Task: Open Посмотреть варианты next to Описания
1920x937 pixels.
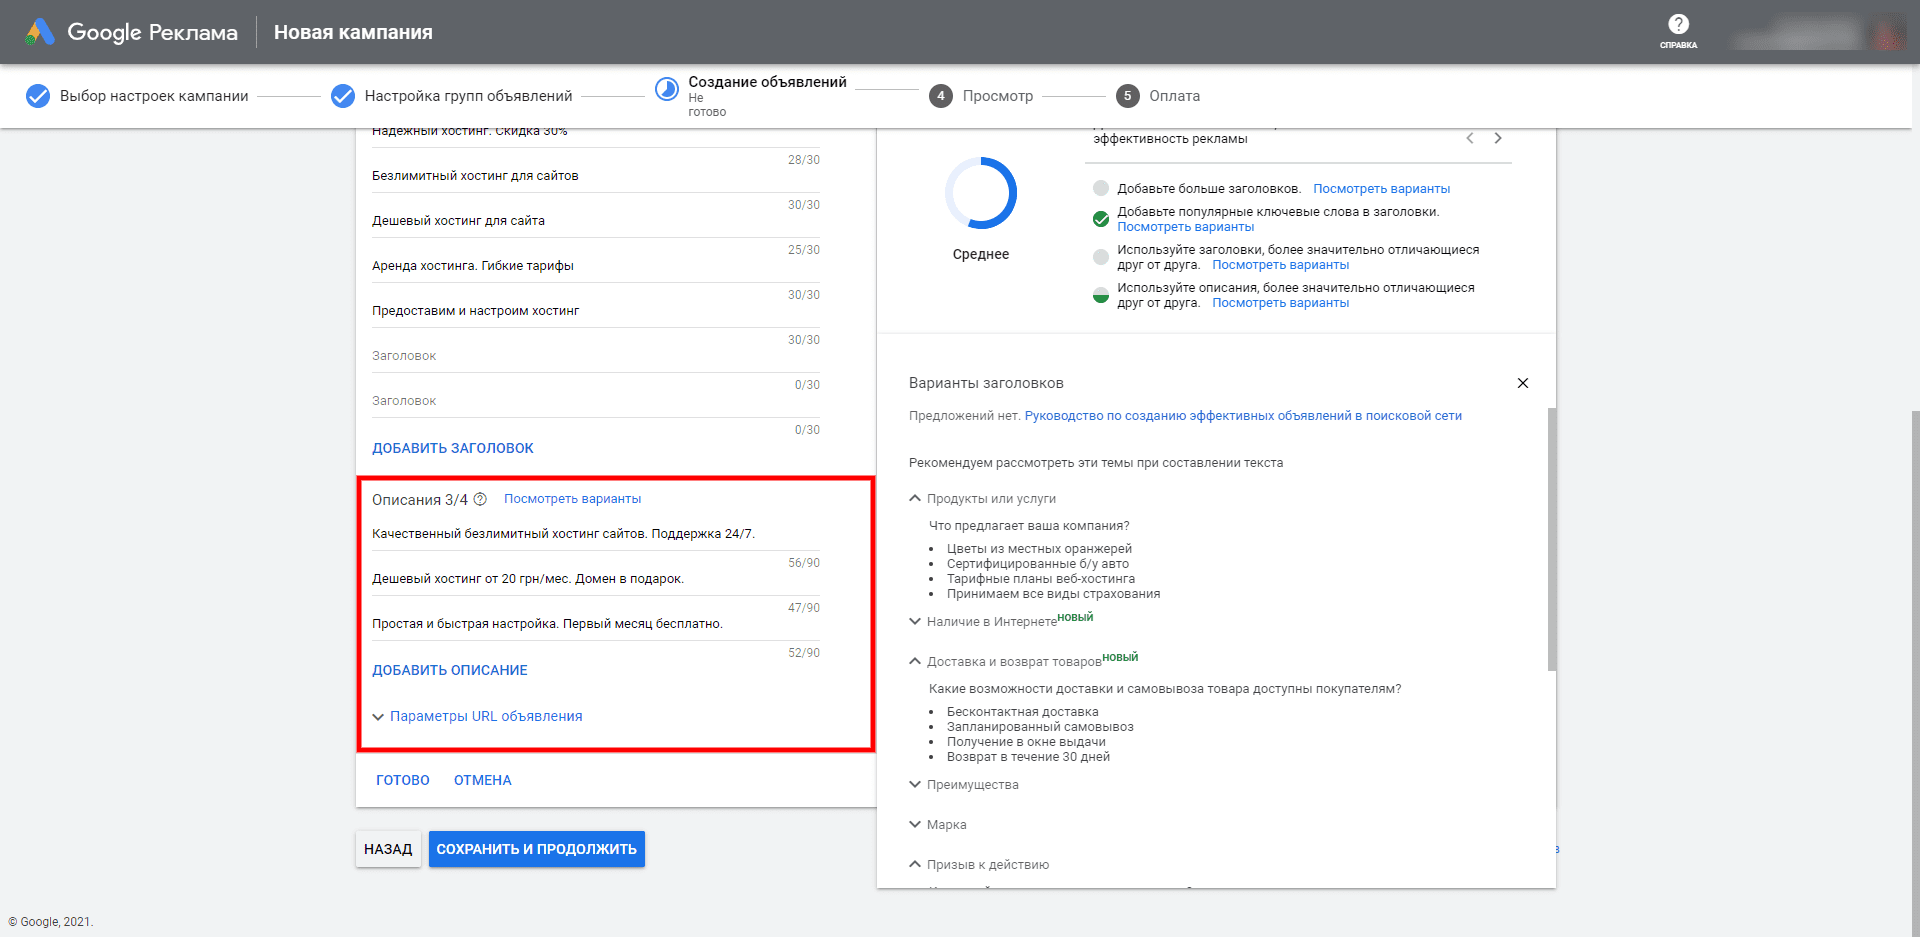Action: click(x=572, y=499)
